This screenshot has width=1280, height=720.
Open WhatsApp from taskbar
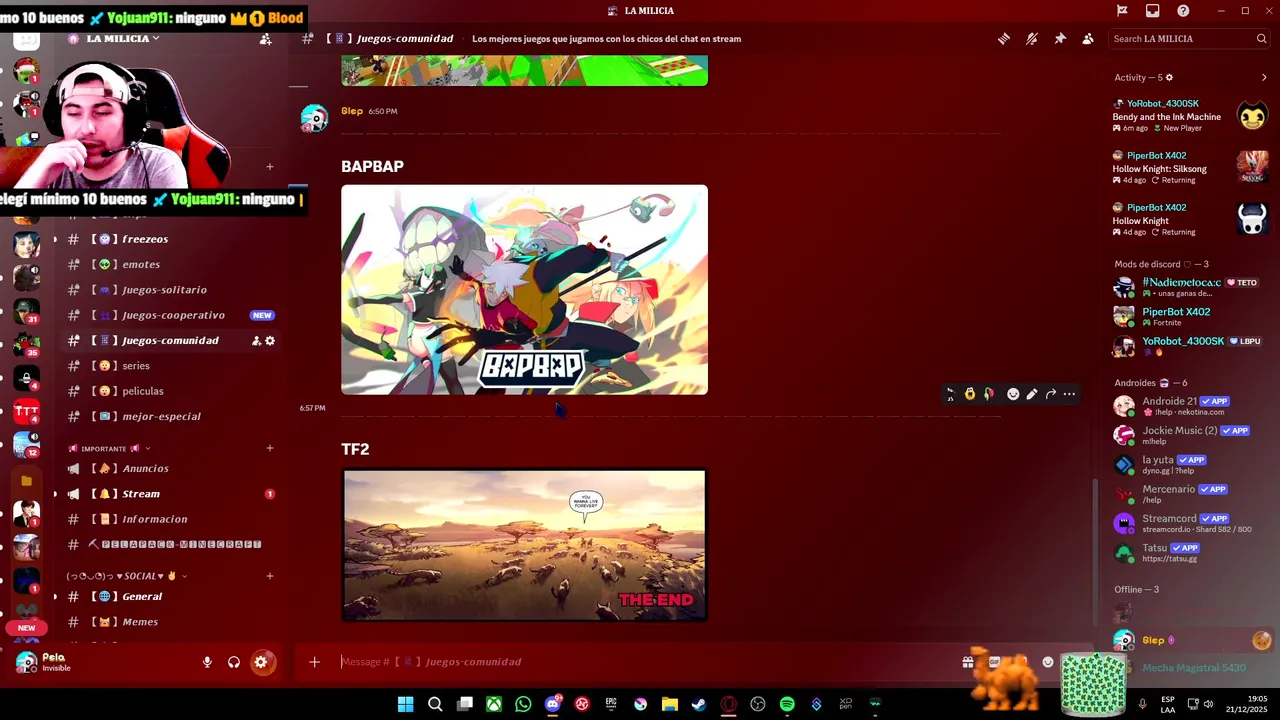click(x=523, y=704)
